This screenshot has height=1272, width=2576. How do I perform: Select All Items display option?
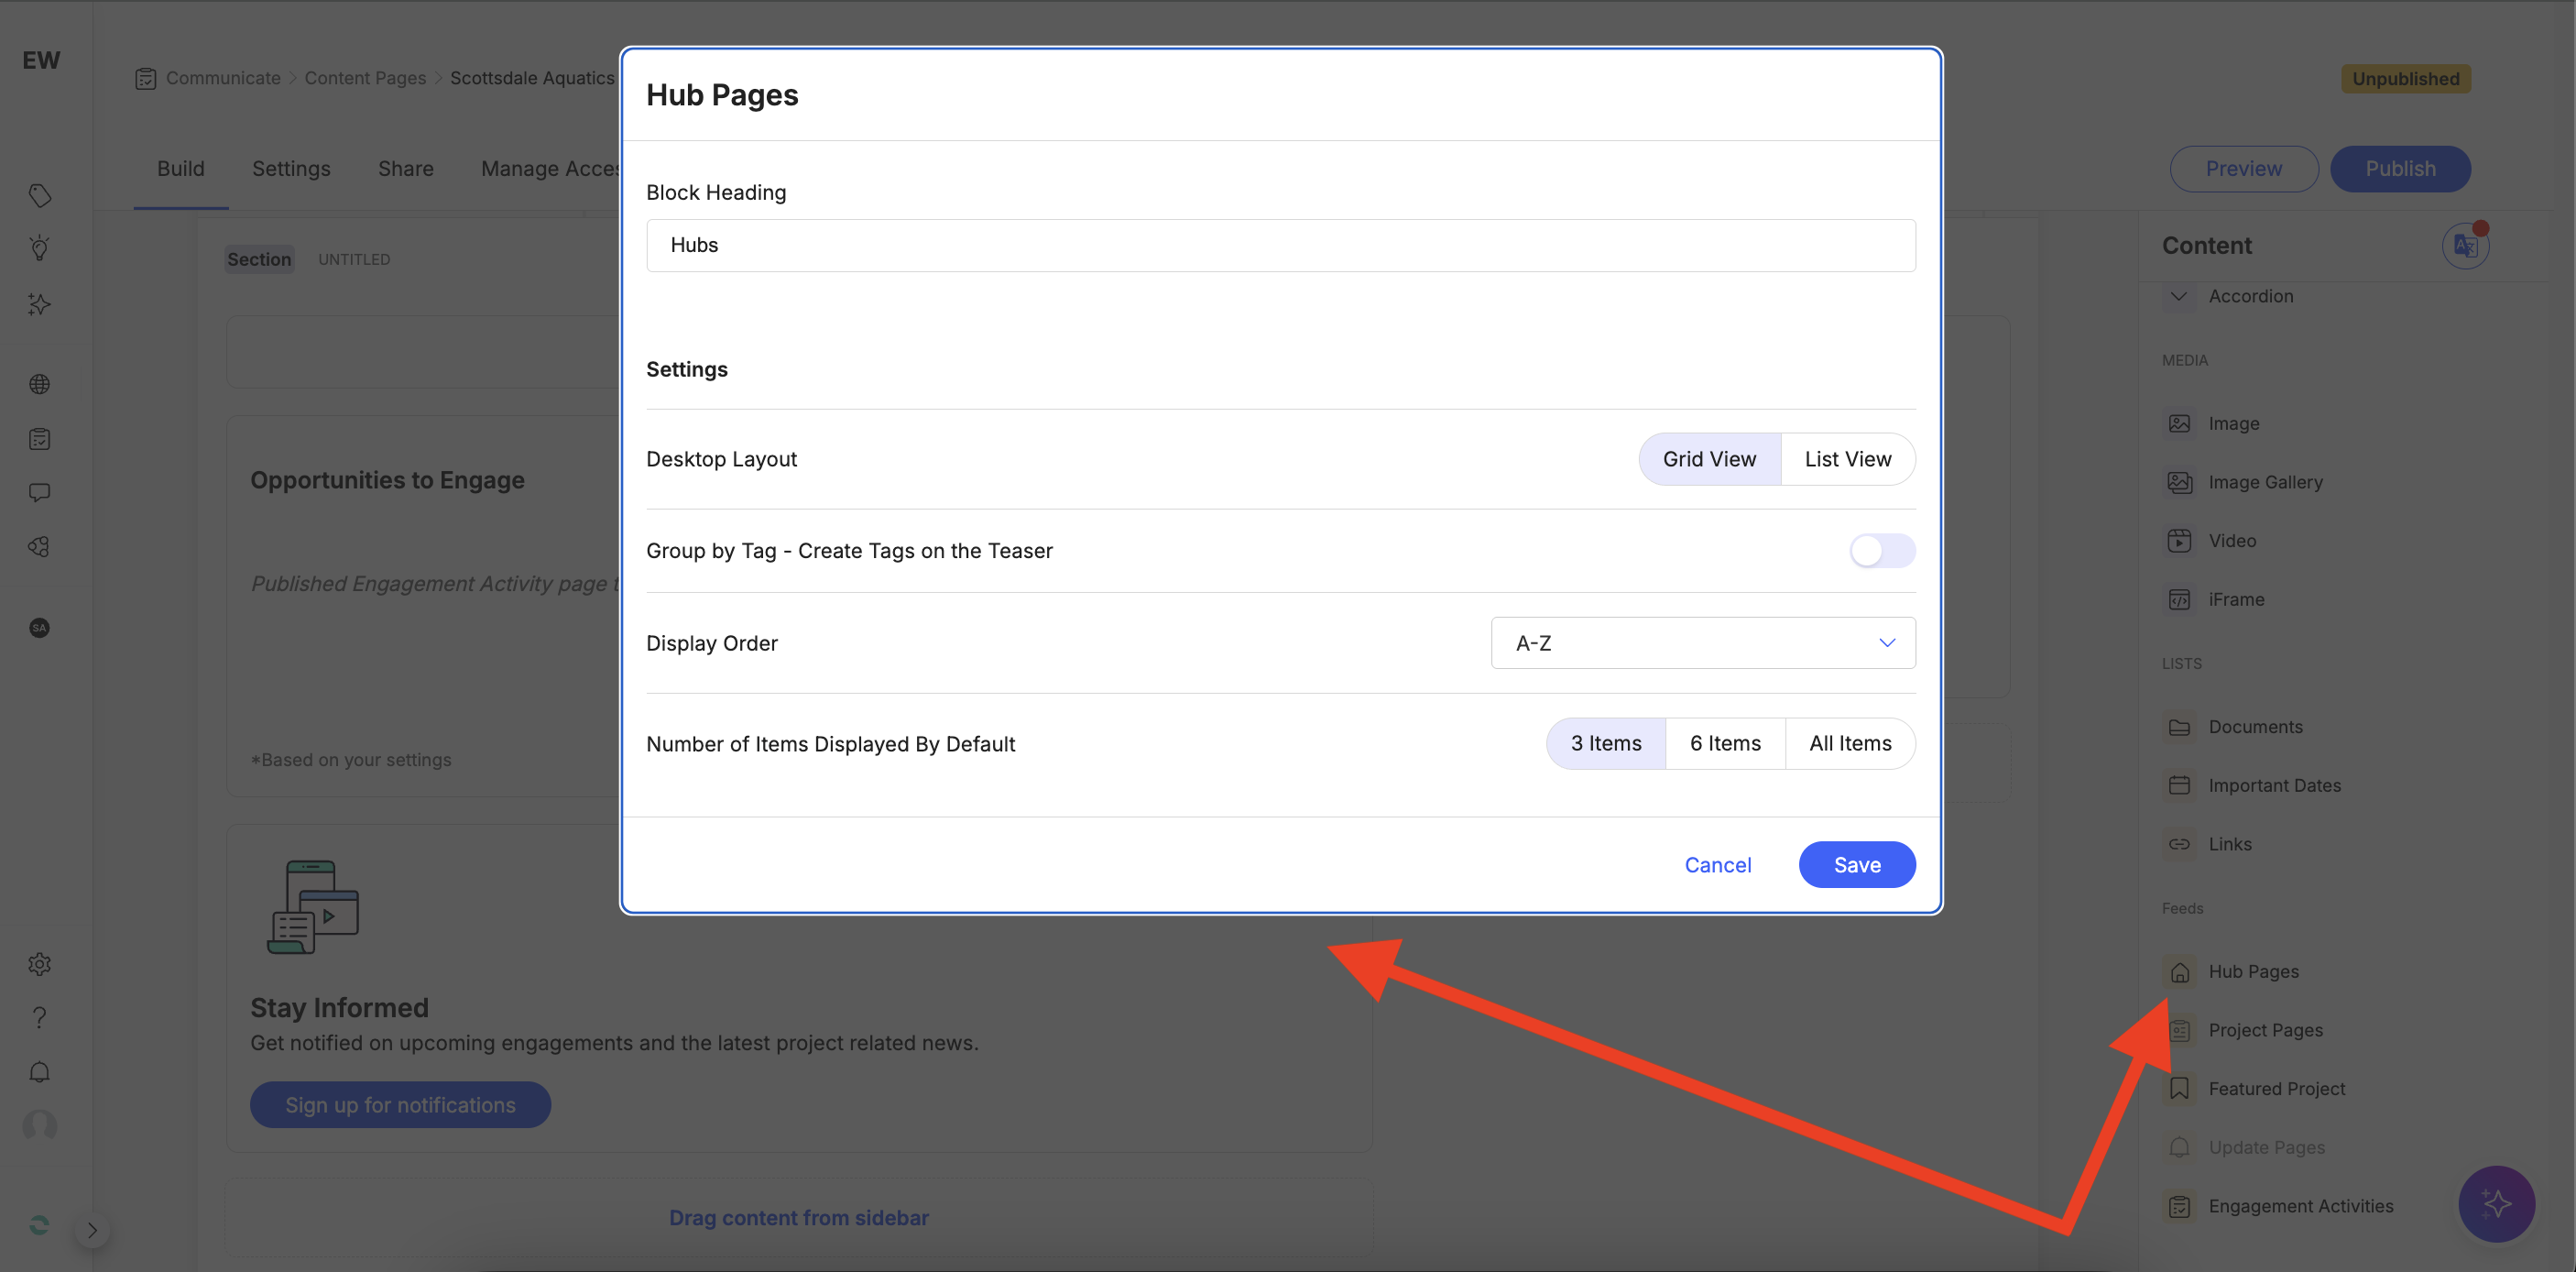point(1849,743)
